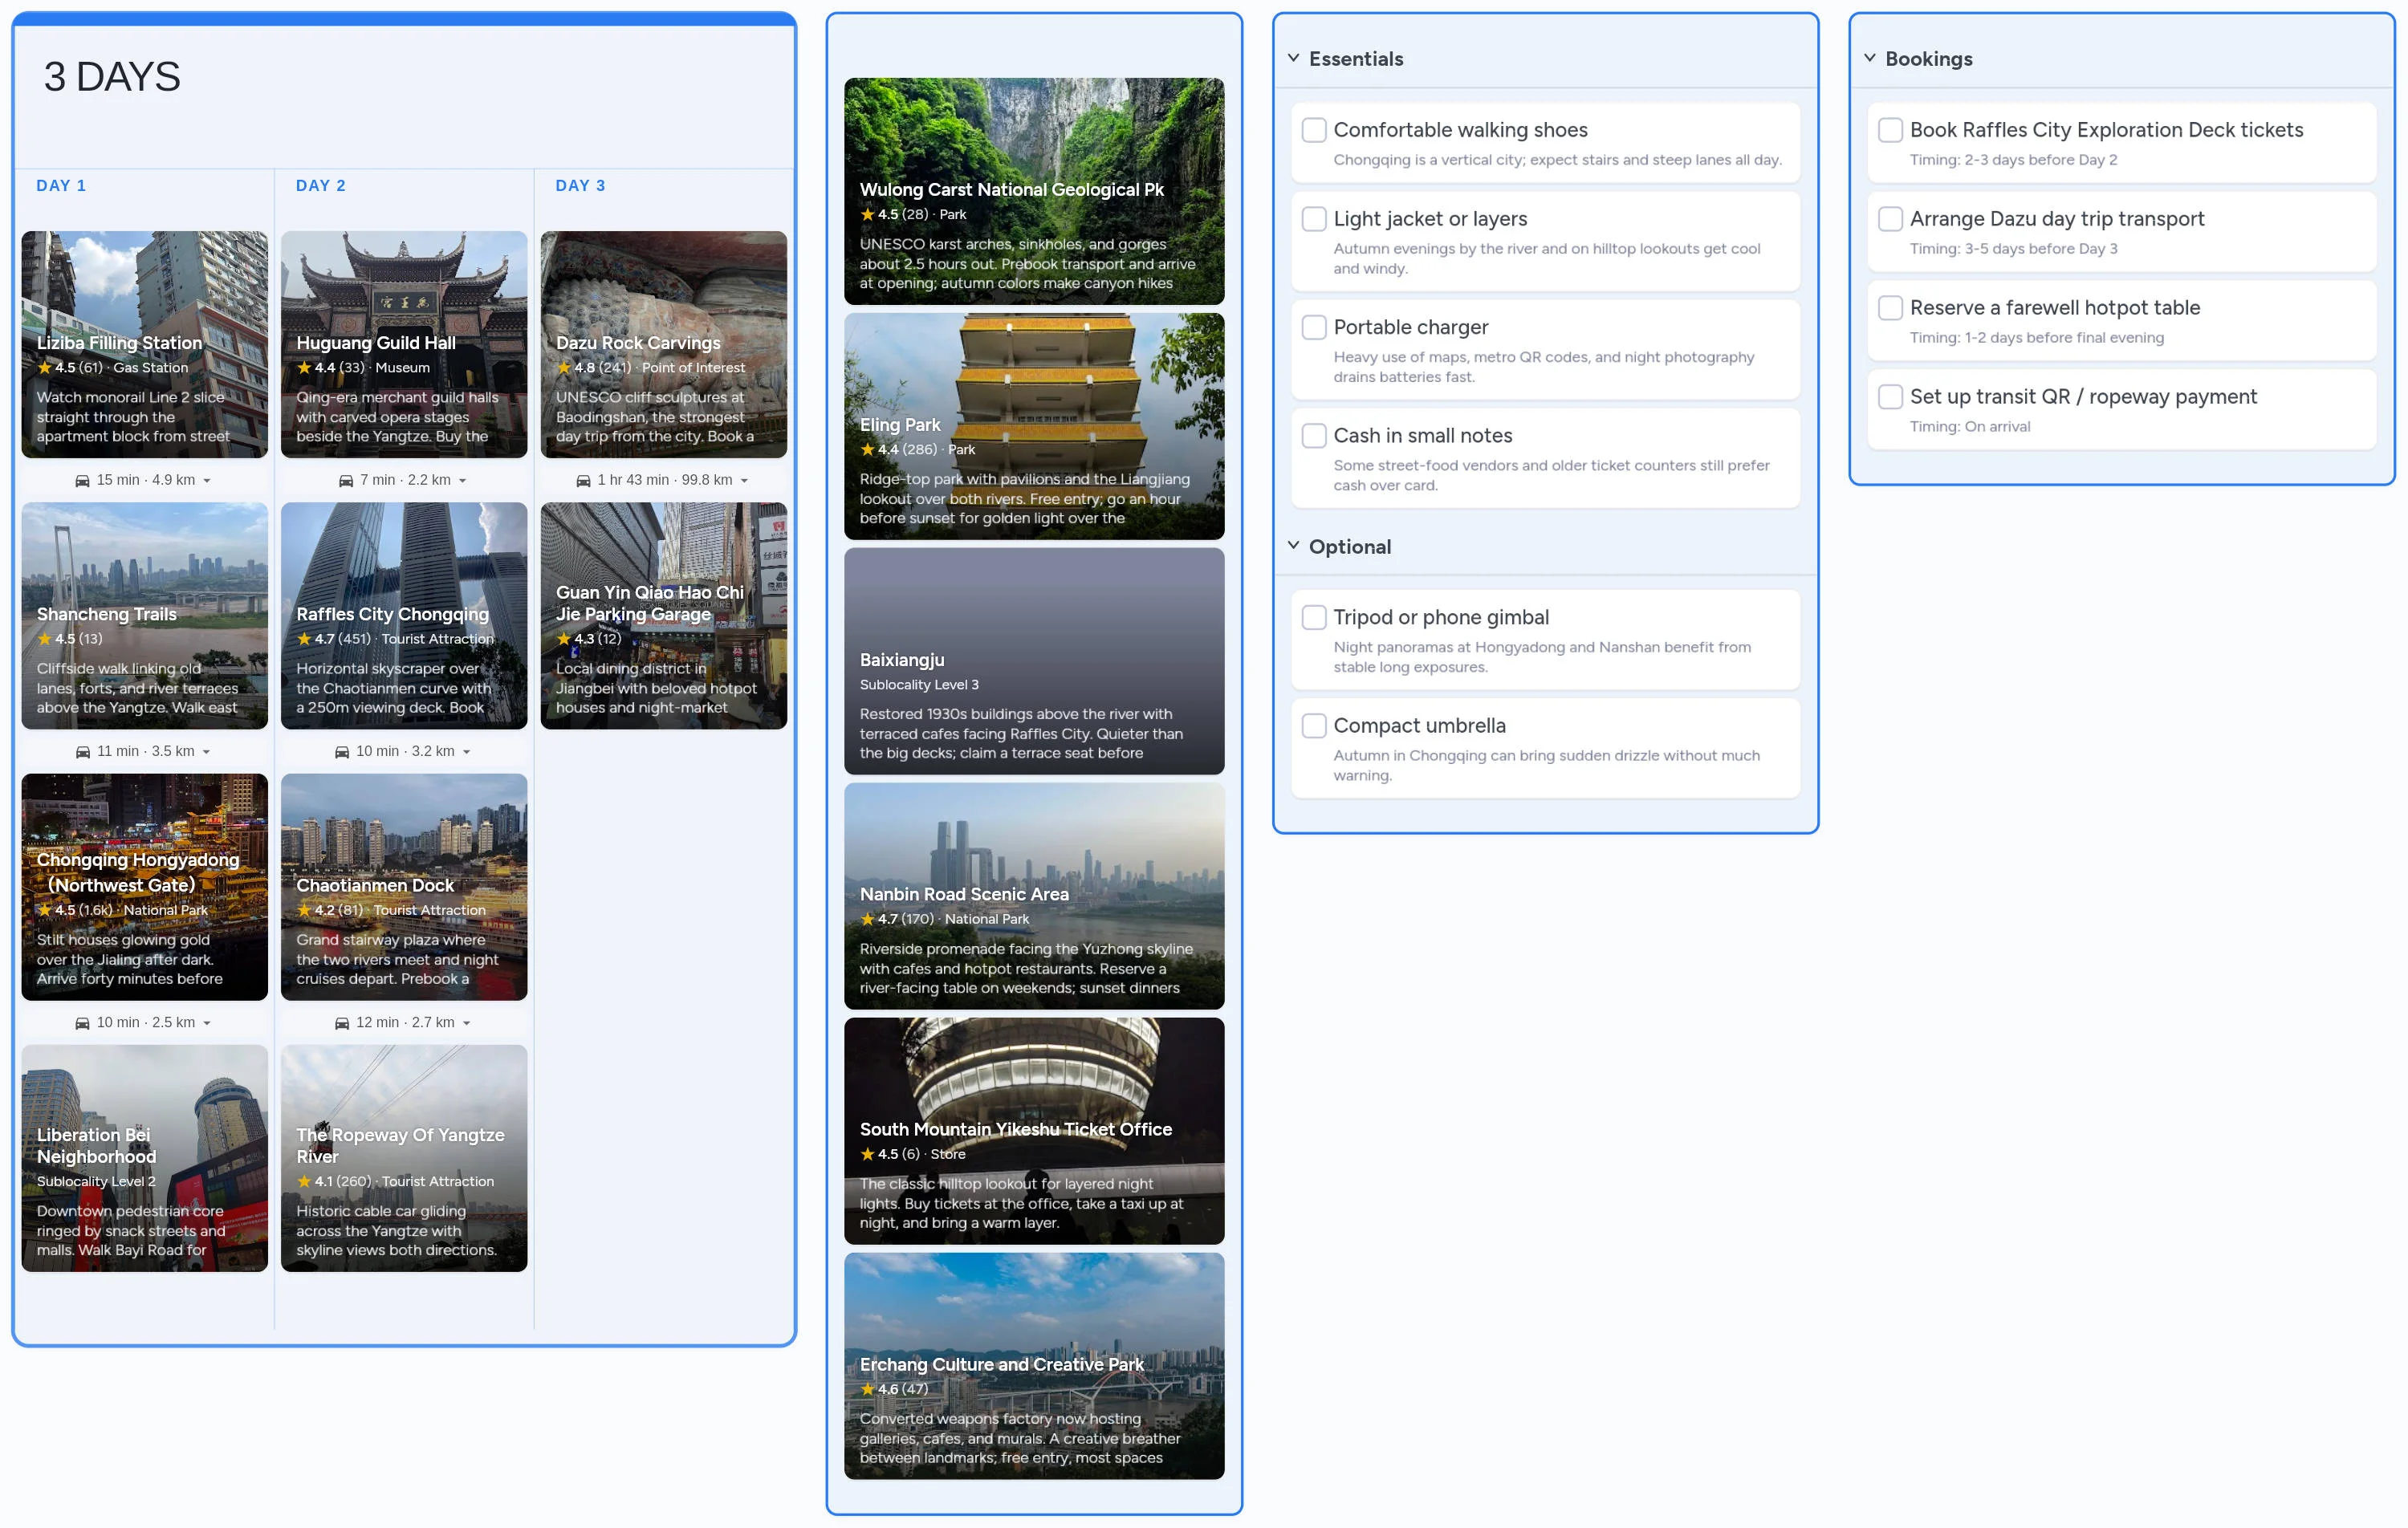Viewport: 2408px width, 1528px height.
Task: Click car icon for 15 min 4.9 km leg
Action: click(x=83, y=481)
